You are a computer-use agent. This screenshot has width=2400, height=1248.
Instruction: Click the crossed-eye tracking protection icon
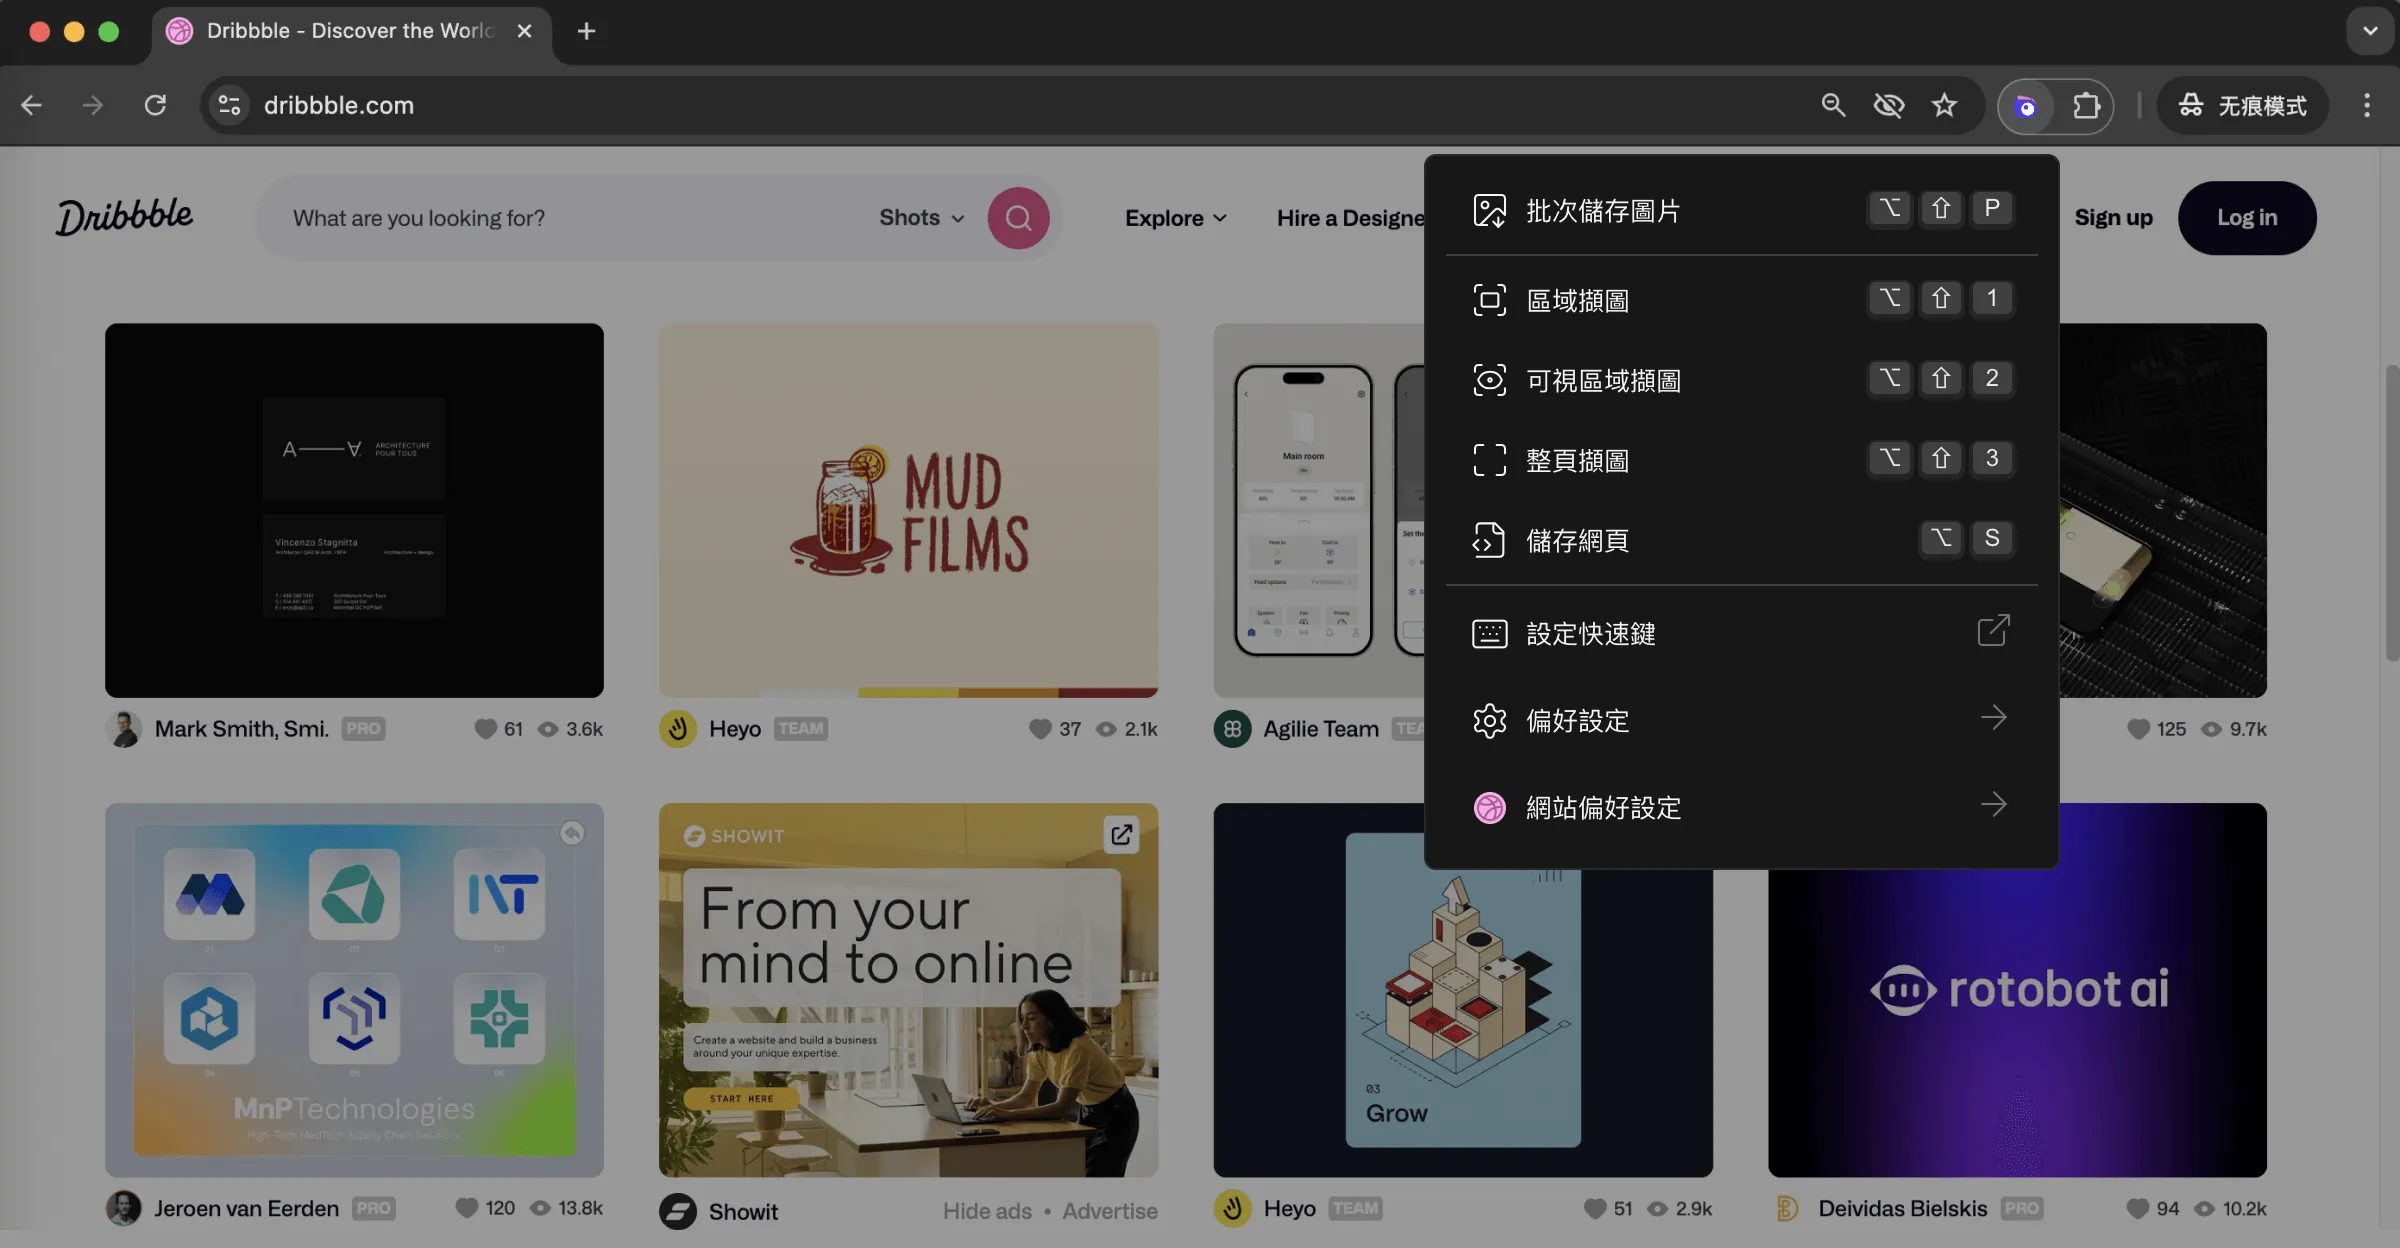pos(1888,105)
